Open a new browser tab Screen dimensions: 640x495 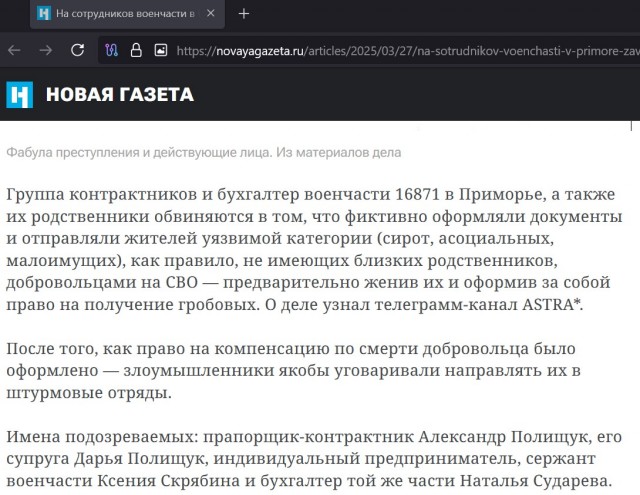tap(244, 14)
